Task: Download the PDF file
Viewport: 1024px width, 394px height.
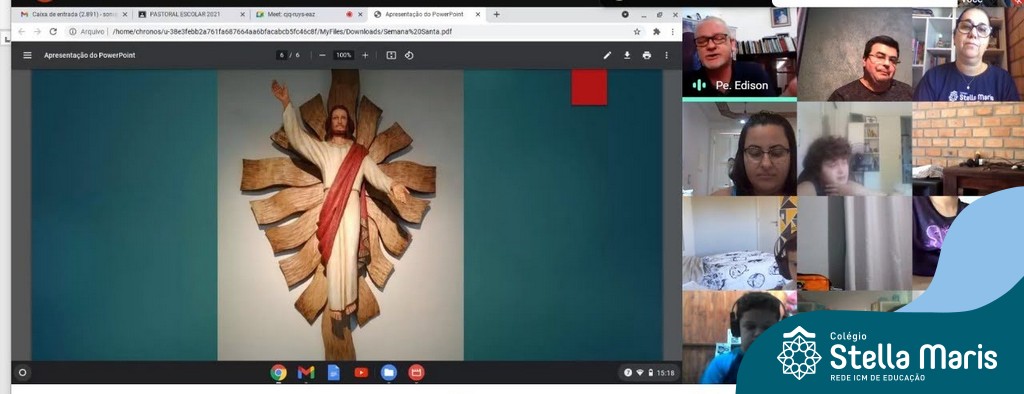Action: click(627, 56)
